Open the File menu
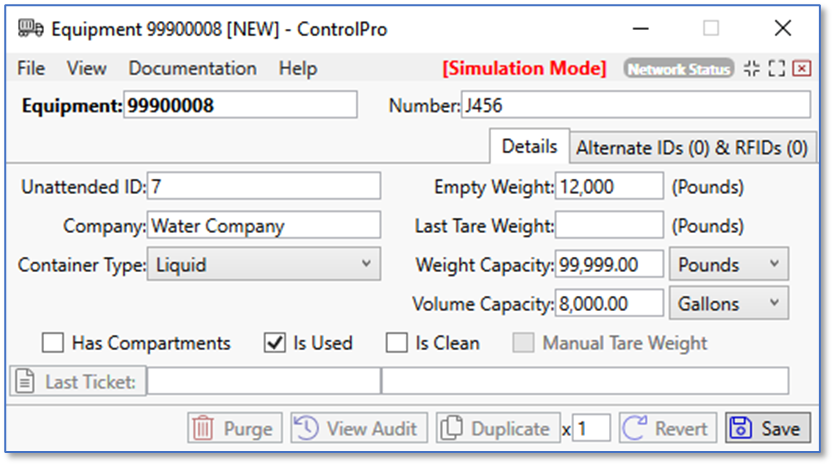 [31, 68]
